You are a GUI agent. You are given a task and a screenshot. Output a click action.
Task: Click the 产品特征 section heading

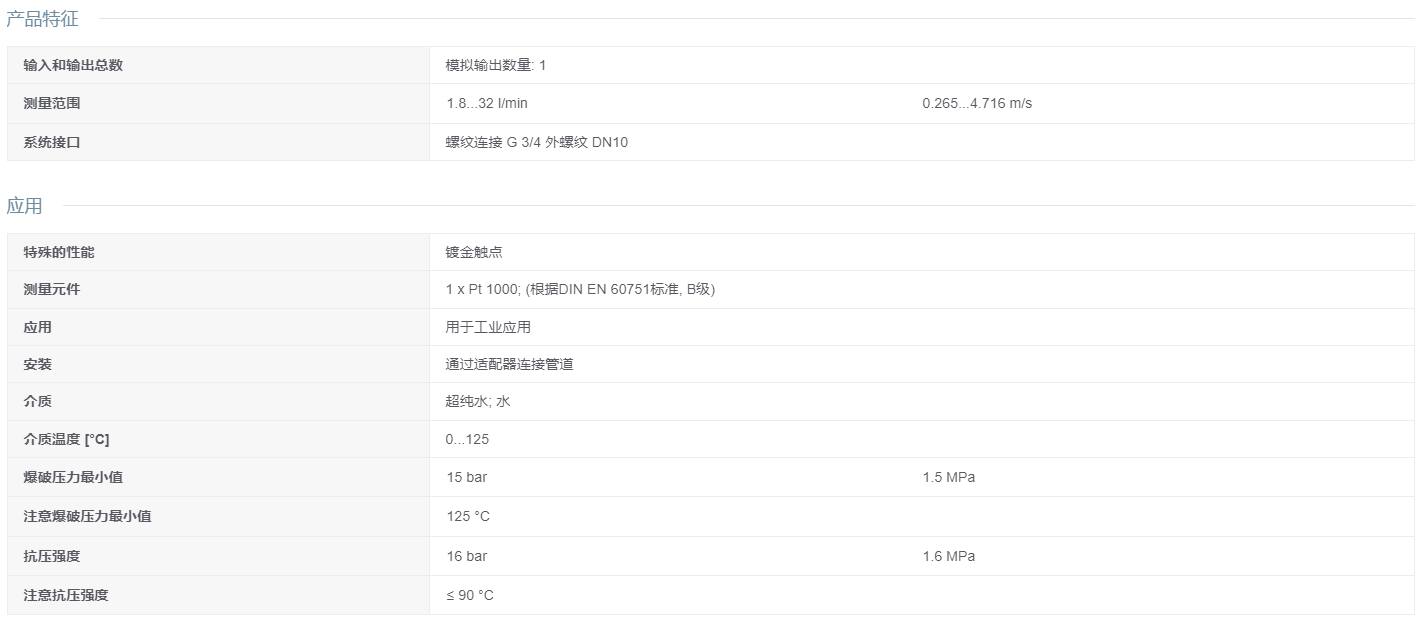[x=42, y=18]
